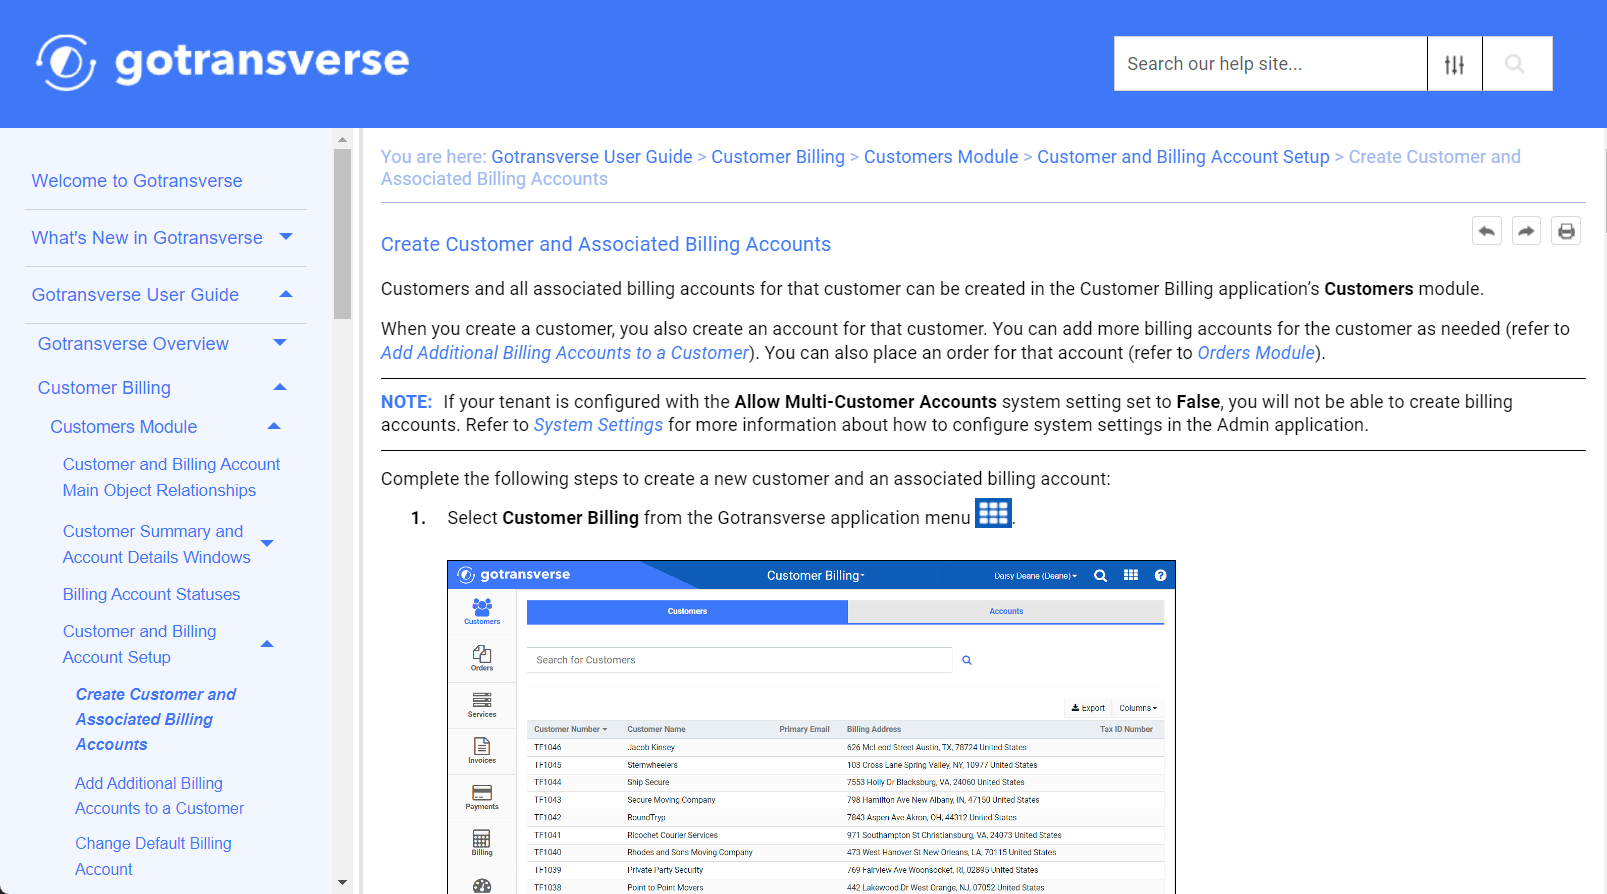The image size is (1607, 894).
Task: Follow the Gotransverse User Guide breadcrumb
Action: (x=592, y=157)
